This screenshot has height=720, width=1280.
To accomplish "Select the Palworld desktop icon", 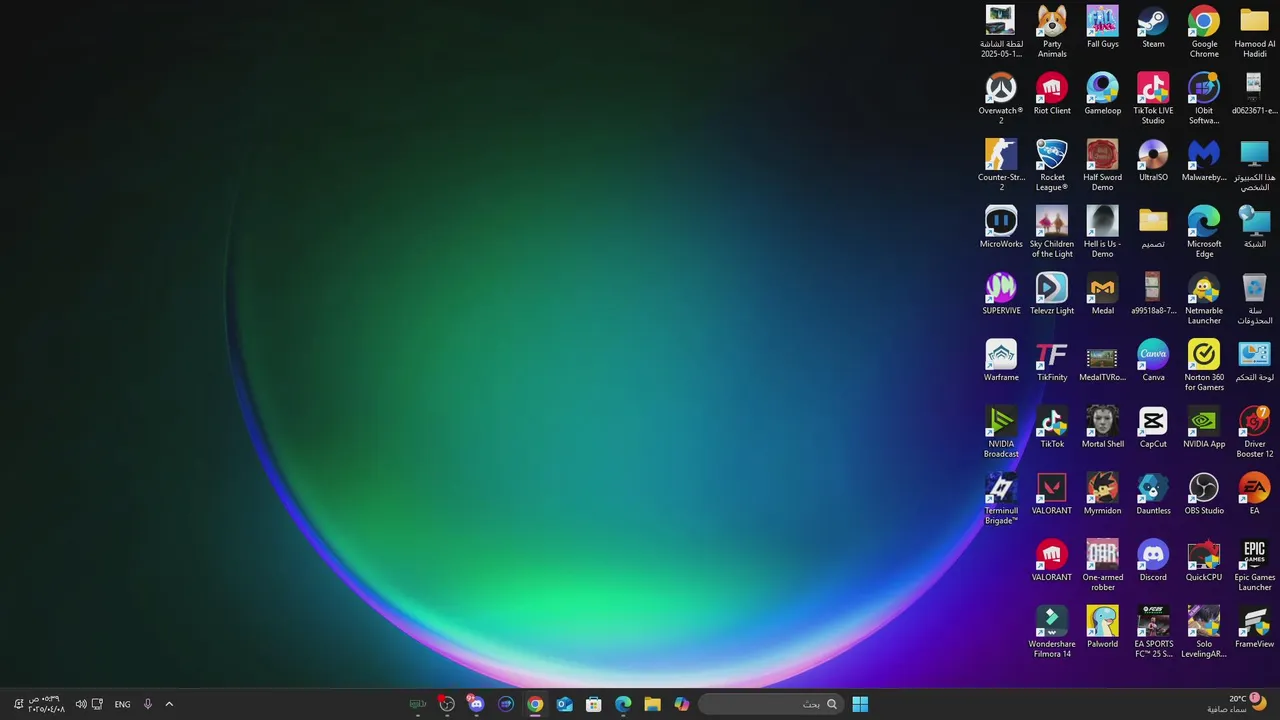I will [x=1102, y=627].
